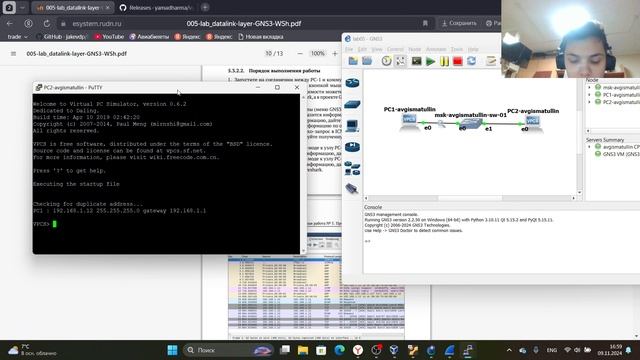Open console to all devices icon
The height and width of the screenshot is (360, 640).
(x=416, y=61)
